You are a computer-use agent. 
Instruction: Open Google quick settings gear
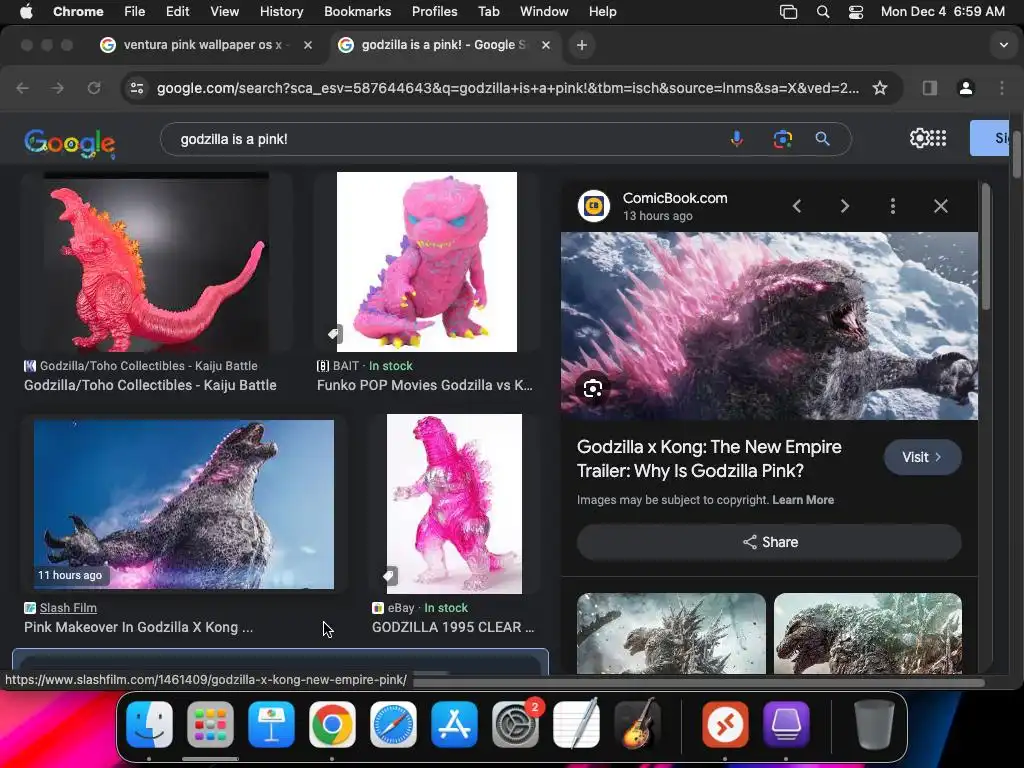pos(919,138)
